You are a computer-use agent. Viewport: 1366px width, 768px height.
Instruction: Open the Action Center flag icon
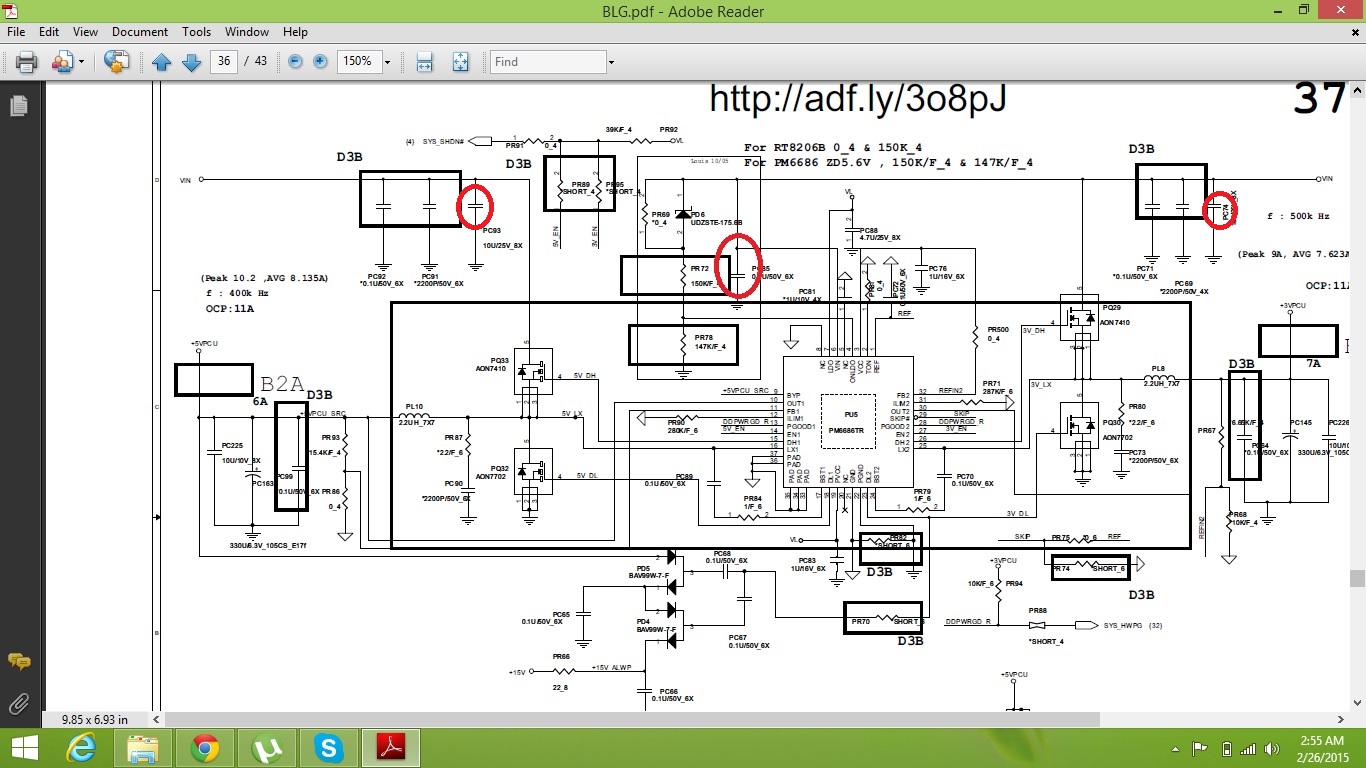coord(1200,748)
